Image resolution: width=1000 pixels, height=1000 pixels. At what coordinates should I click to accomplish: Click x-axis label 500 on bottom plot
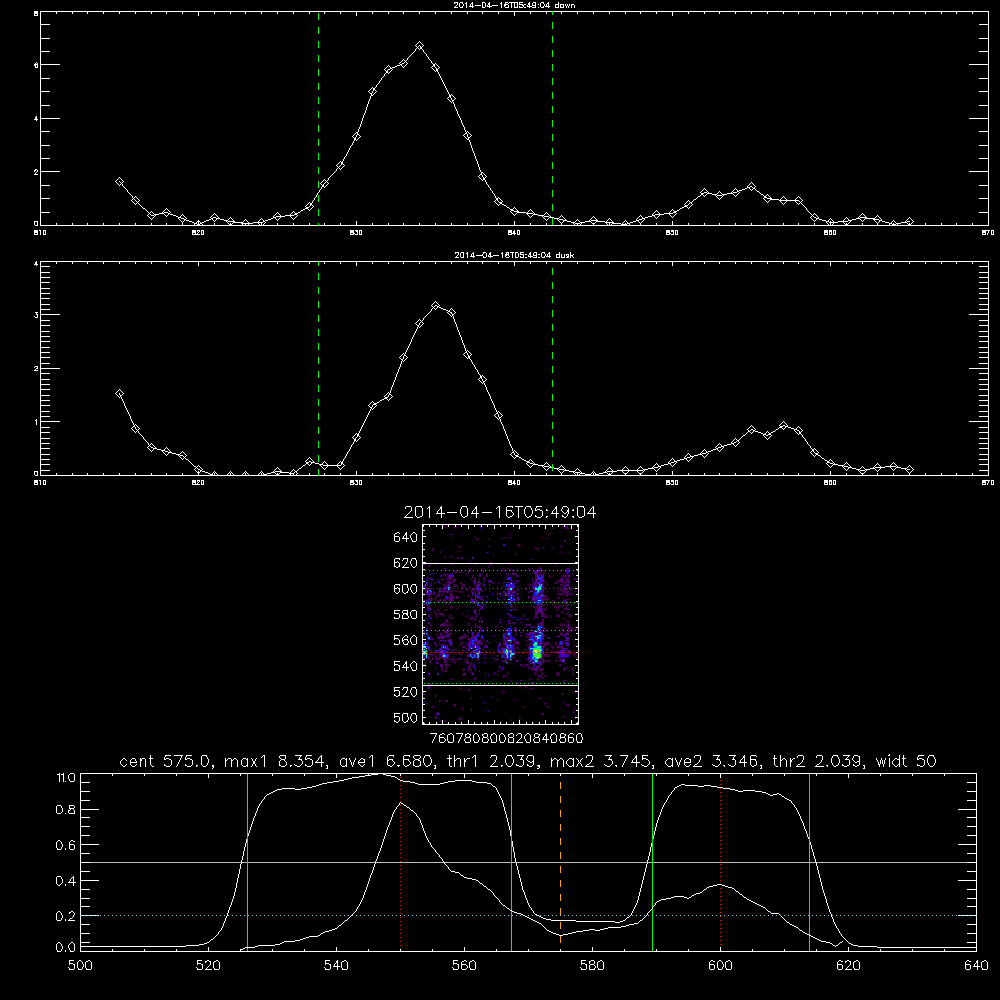[80, 965]
